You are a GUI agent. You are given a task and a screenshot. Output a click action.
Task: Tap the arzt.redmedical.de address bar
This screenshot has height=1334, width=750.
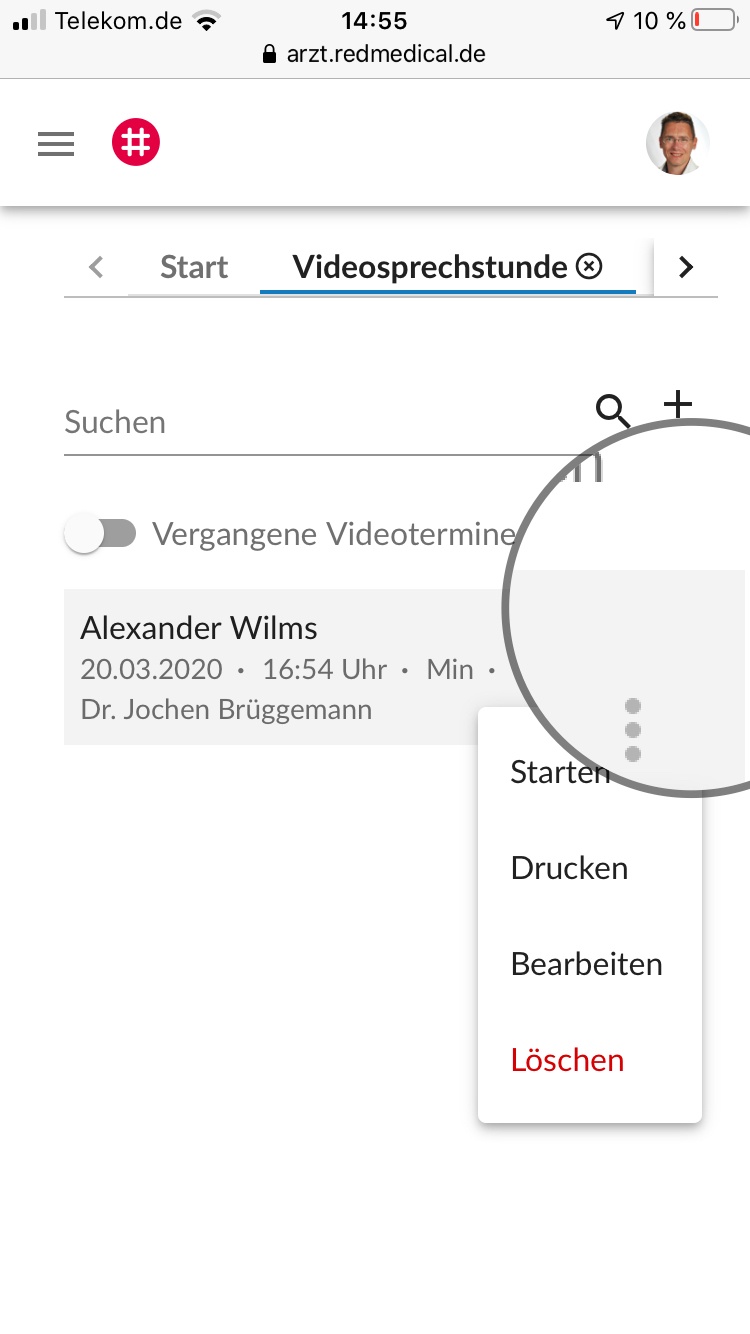(375, 54)
